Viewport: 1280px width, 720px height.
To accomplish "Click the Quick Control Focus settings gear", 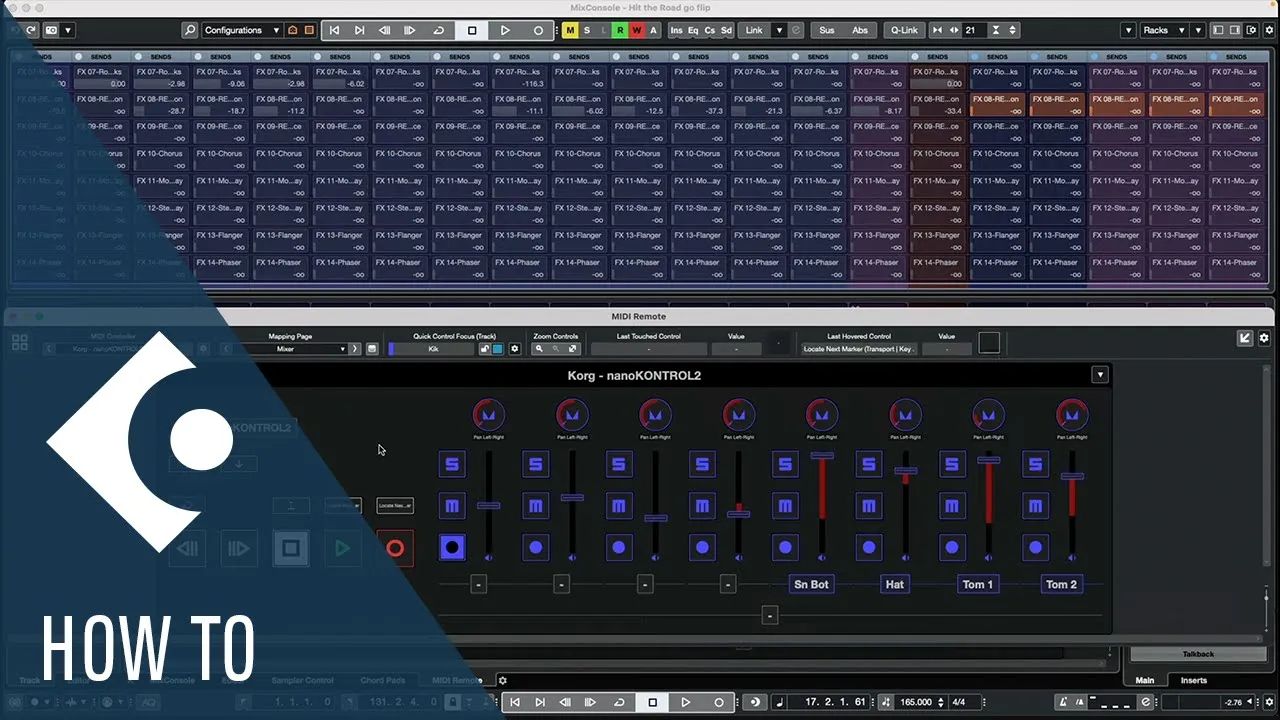I will [x=515, y=349].
